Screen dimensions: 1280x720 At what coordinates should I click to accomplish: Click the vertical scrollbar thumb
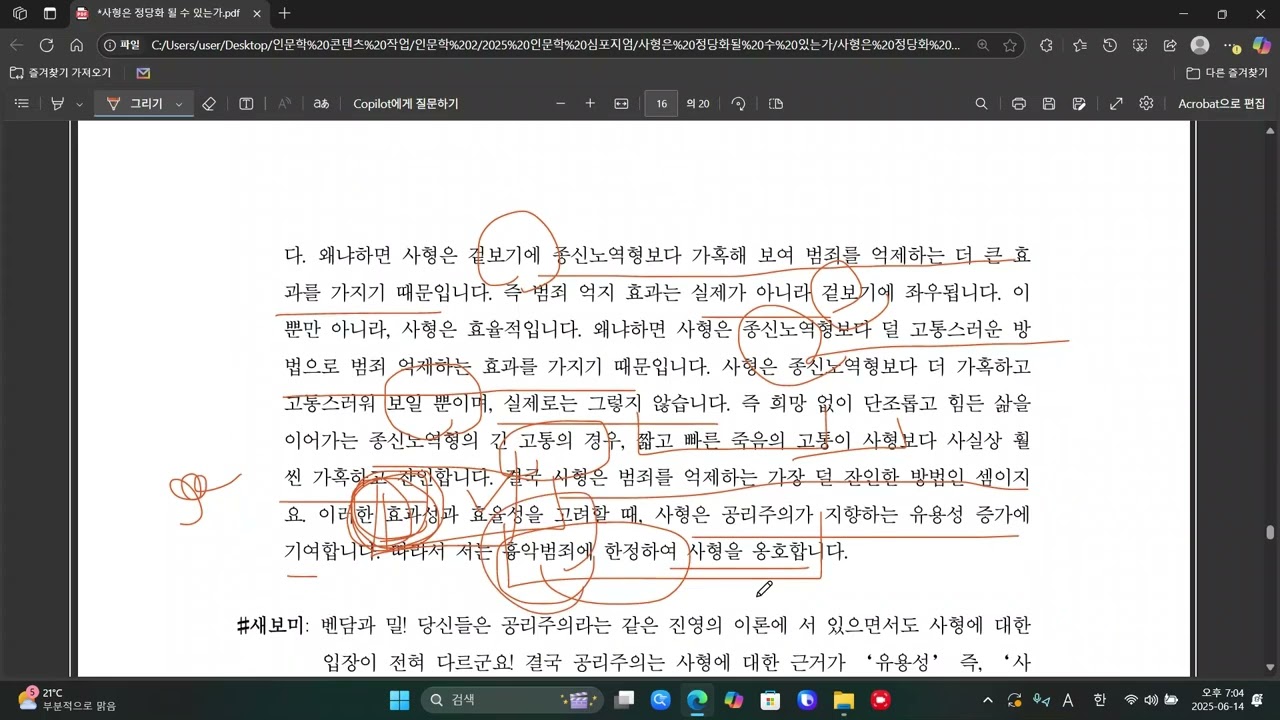click(x=1271, y=532)
